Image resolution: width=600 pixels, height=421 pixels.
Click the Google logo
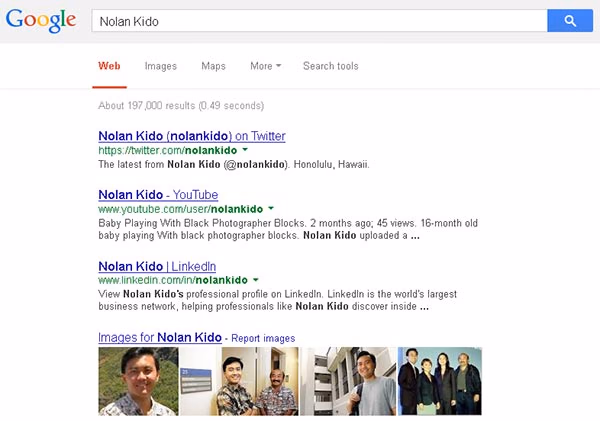(41, 21)
